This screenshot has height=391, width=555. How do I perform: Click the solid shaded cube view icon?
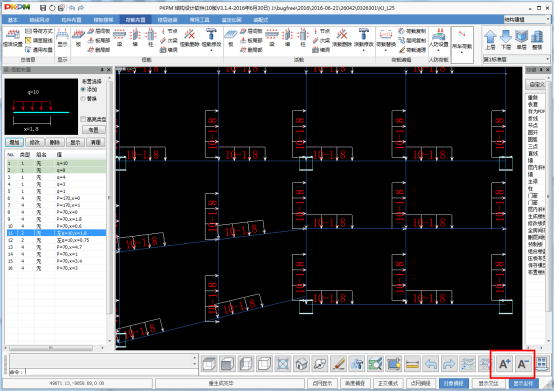(227, 364)
